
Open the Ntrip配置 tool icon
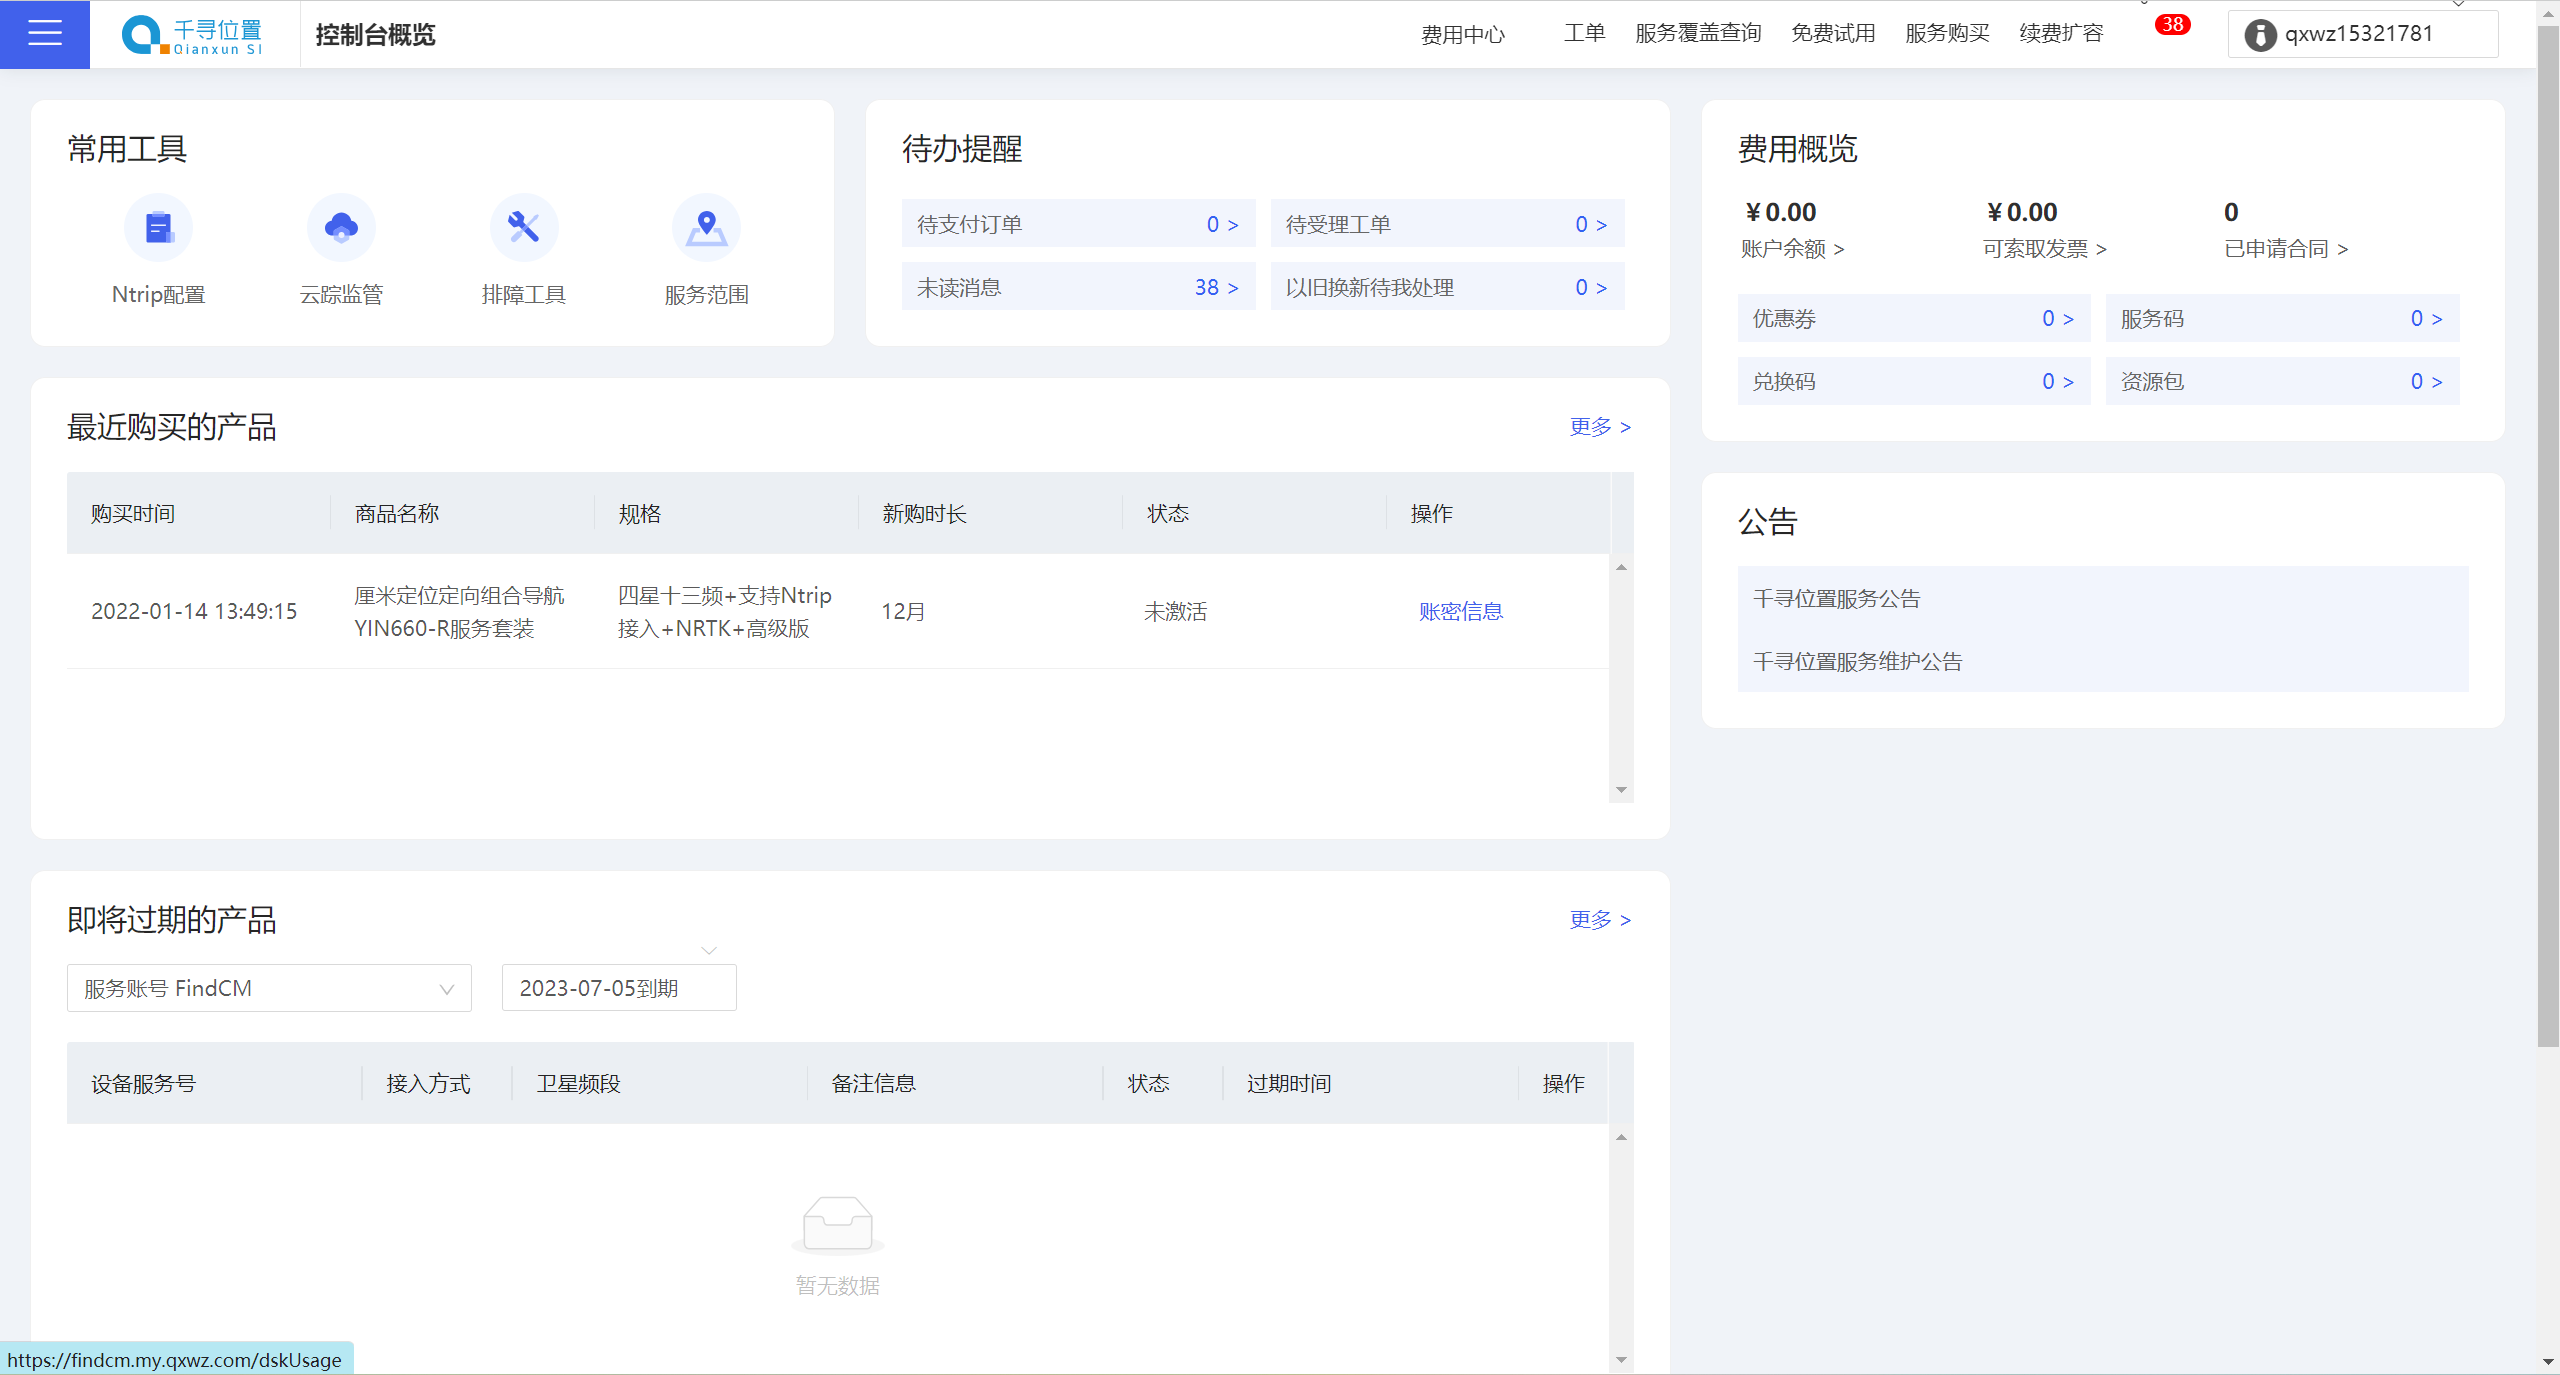tap(158, 227)
